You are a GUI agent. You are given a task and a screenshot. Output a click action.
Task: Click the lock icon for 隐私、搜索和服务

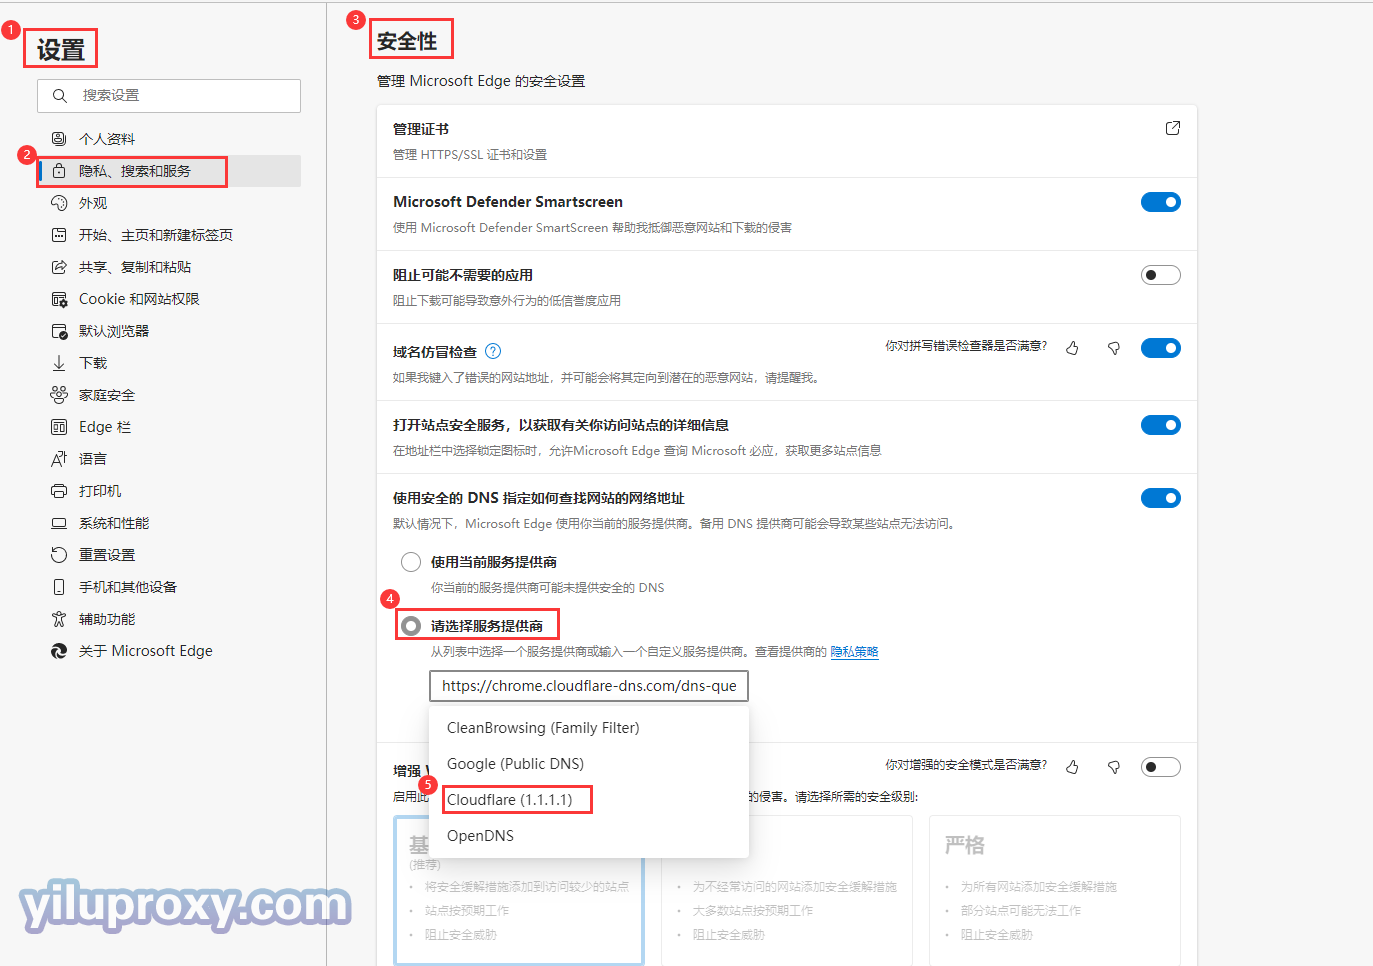59,171
